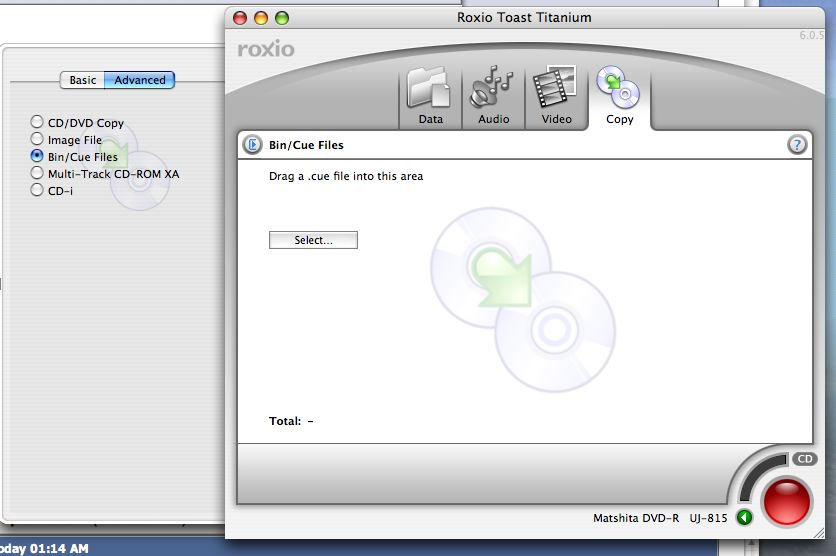
Task: Click the Bin/Cue Files panel heading
Action: click(x=306, y=145)
